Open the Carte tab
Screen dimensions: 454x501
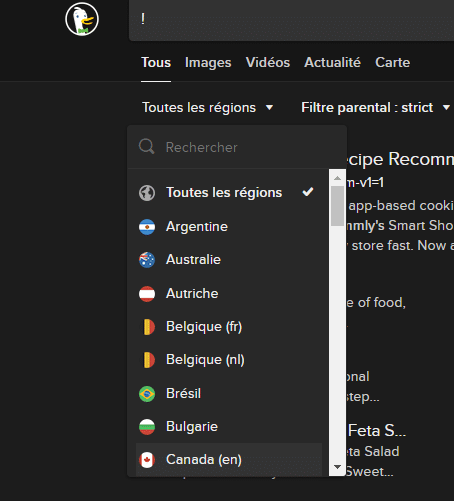(x=393, y=62)
